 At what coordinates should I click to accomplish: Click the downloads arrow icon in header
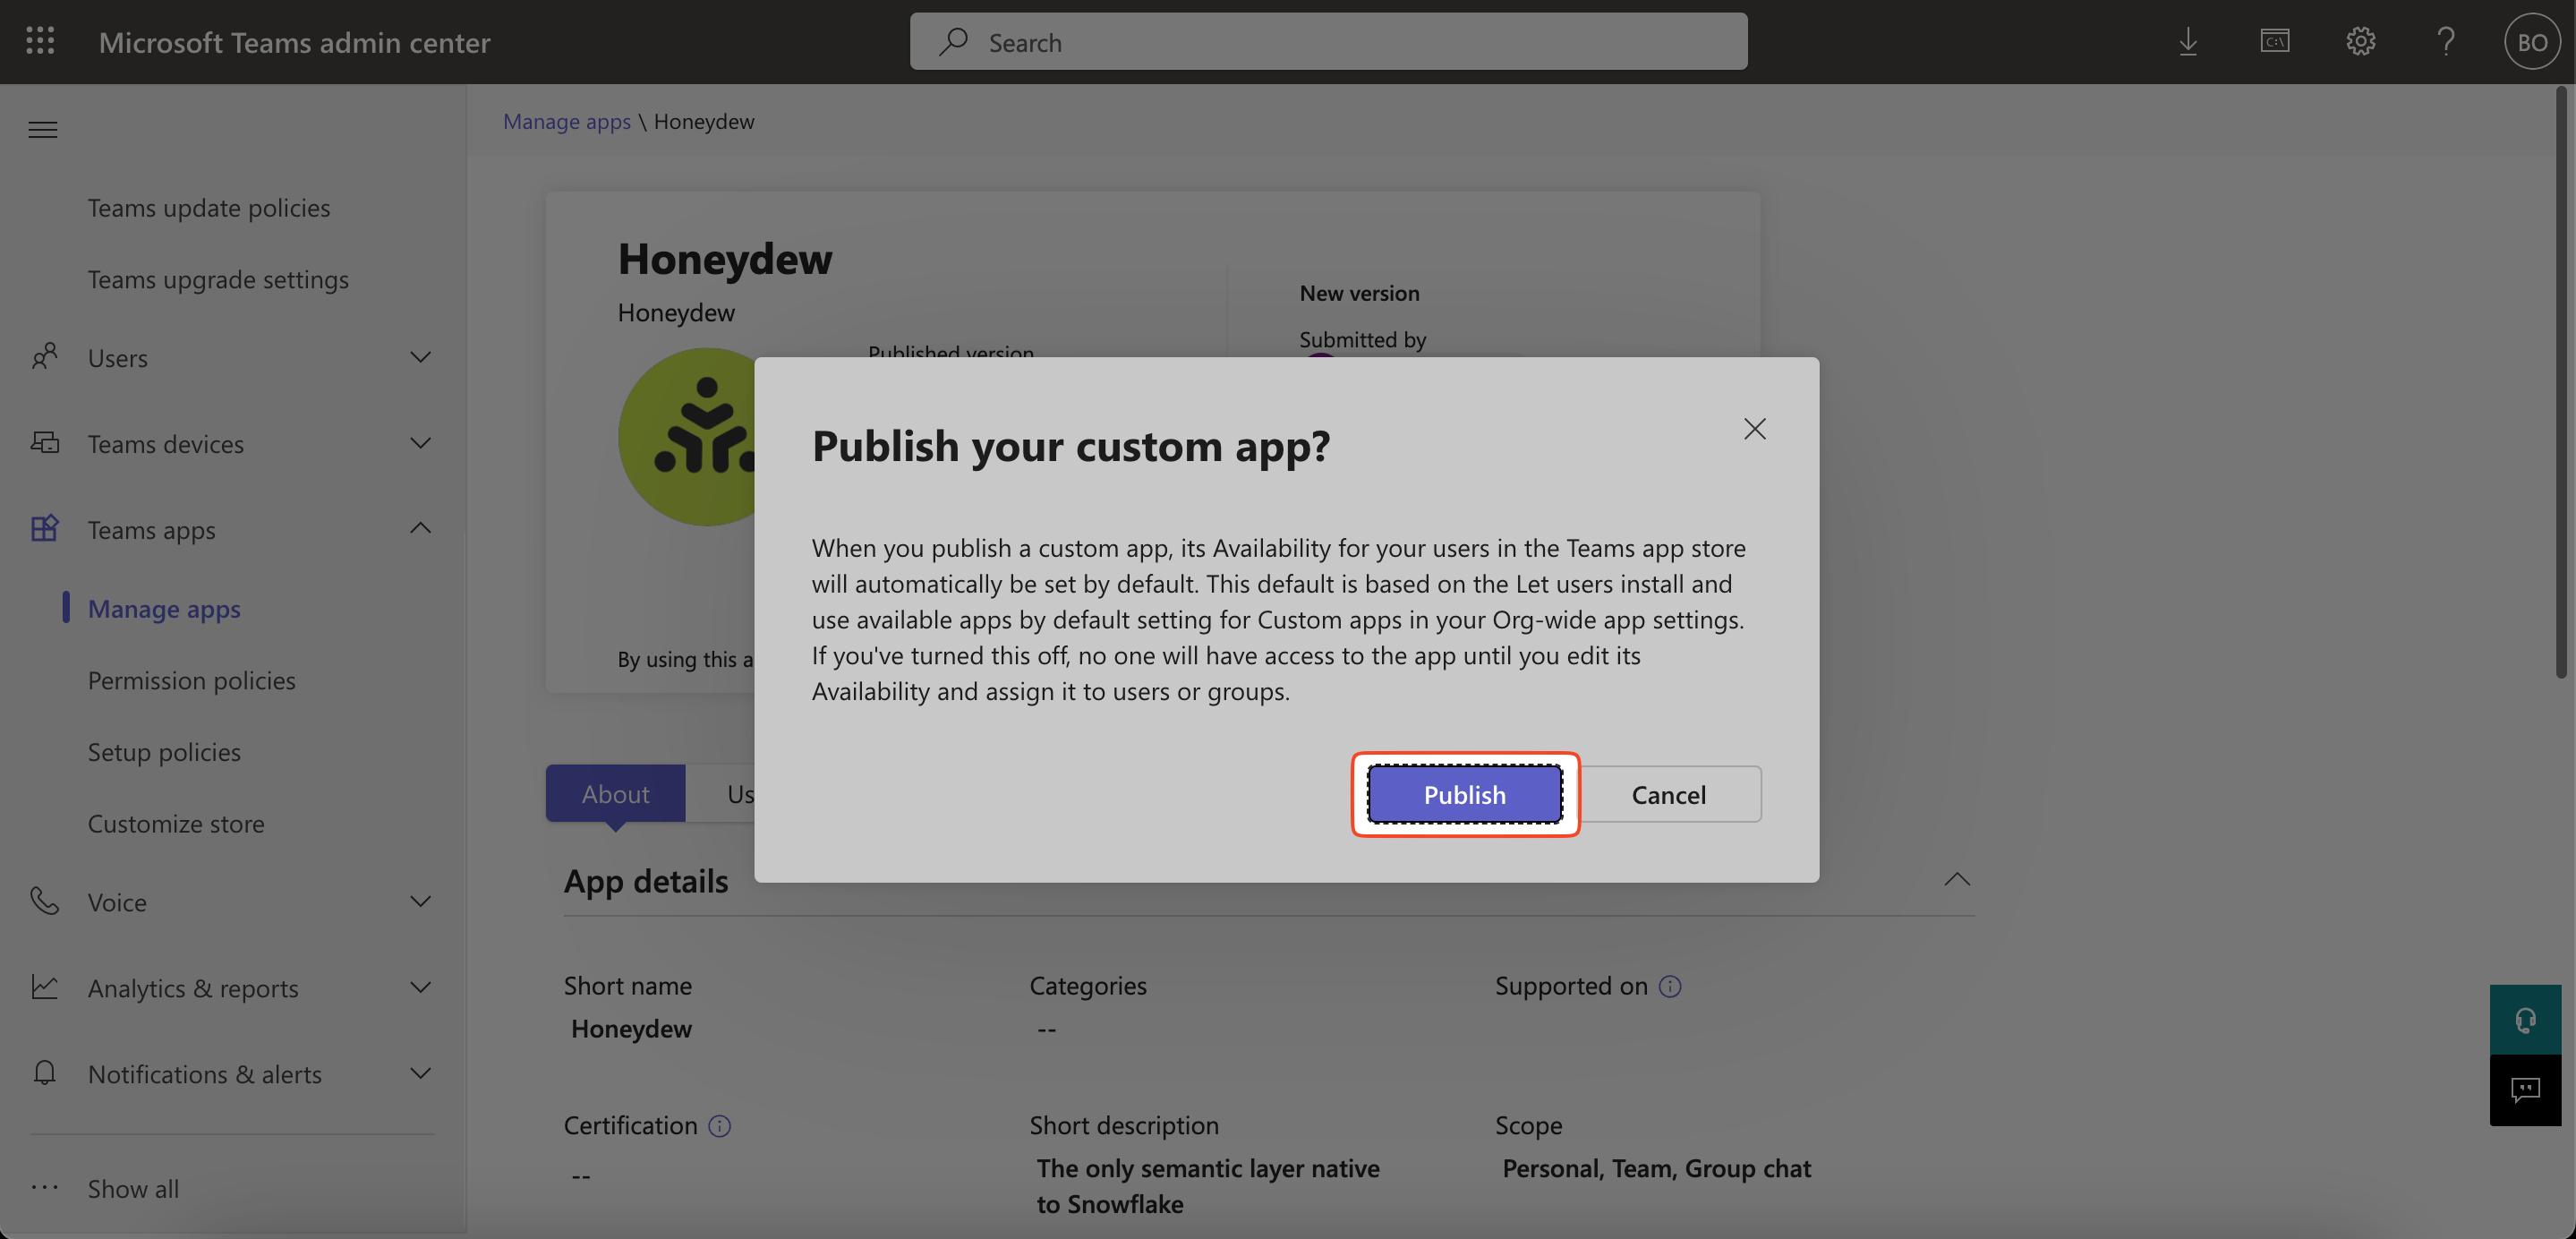coord(2187,41)
